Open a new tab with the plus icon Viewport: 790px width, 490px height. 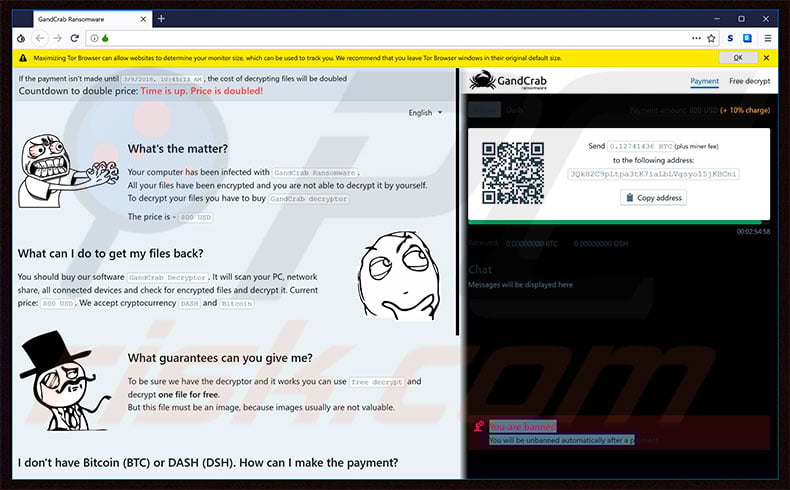pyautogui.click(x=161, y=19)
